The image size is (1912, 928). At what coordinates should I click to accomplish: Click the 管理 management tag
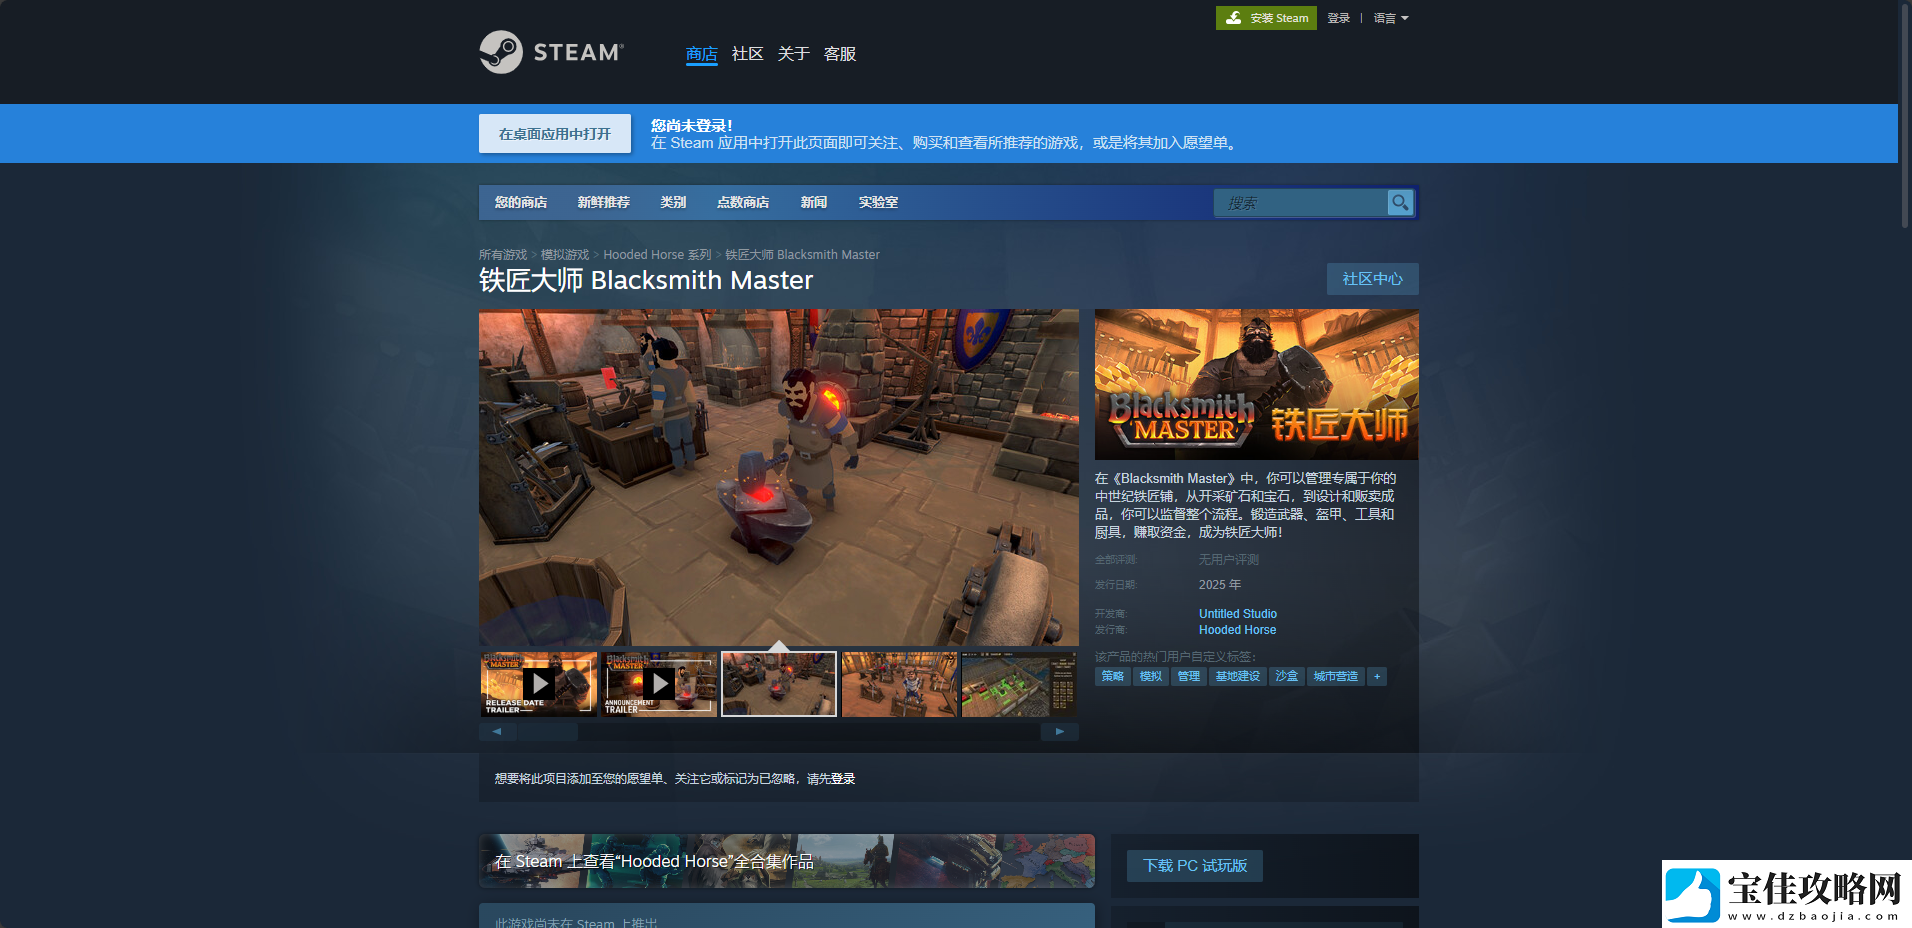pos(1188,677)
